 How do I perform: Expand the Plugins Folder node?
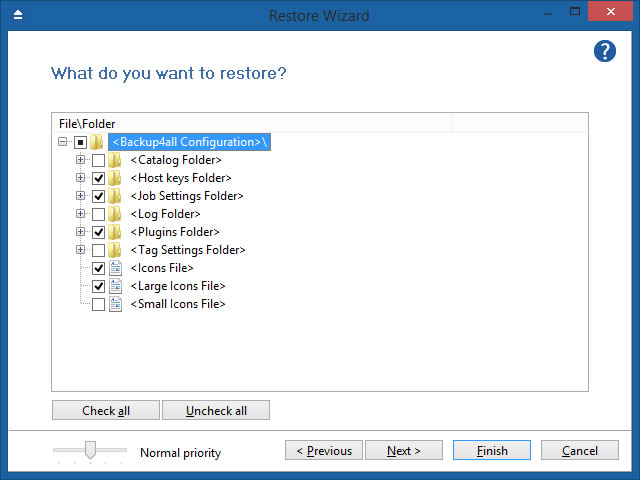(x=80, y=231)
